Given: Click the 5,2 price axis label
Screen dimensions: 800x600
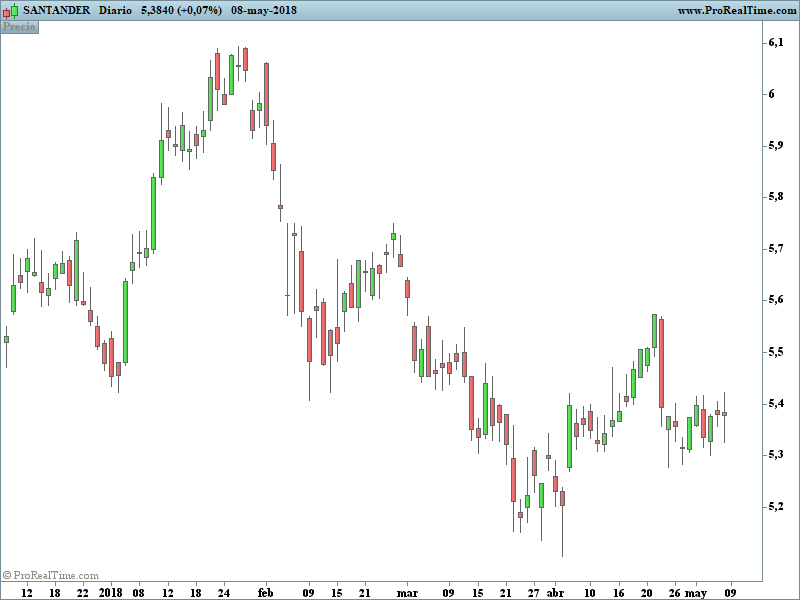Looking at the screenshot, I should [776, 507].
